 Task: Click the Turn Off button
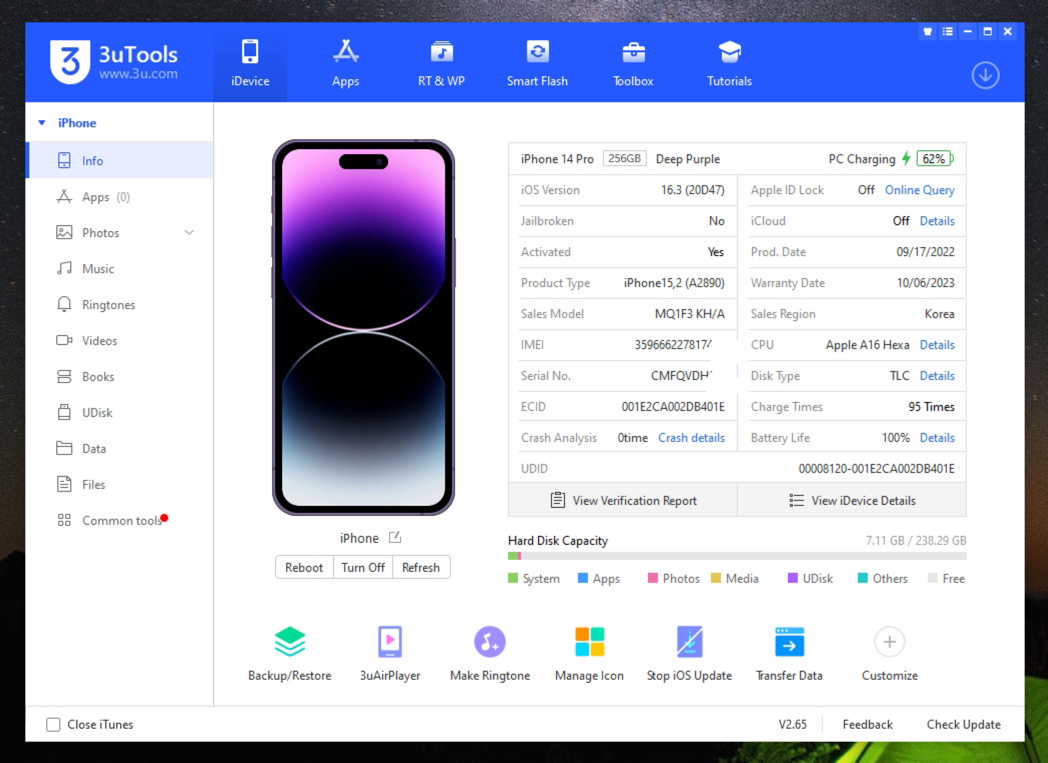363,567
